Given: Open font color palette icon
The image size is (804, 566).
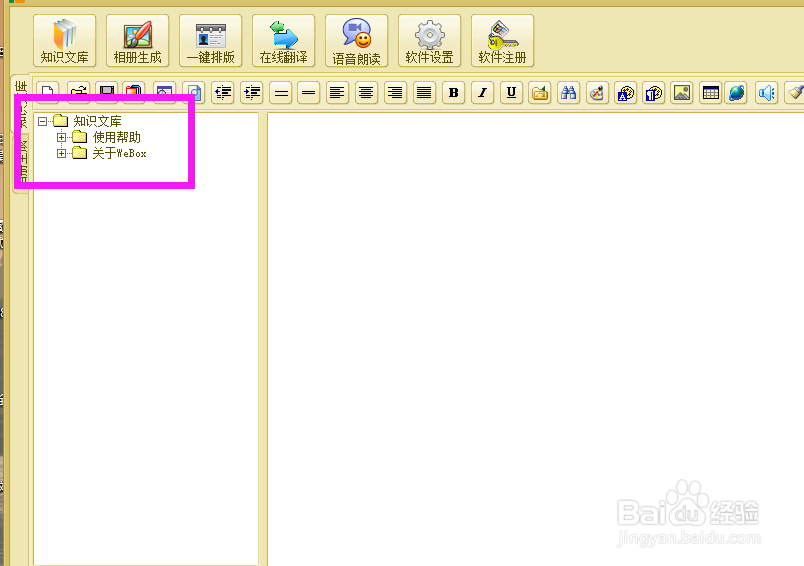Looking at the screenshot, I should tap(626, 93).
